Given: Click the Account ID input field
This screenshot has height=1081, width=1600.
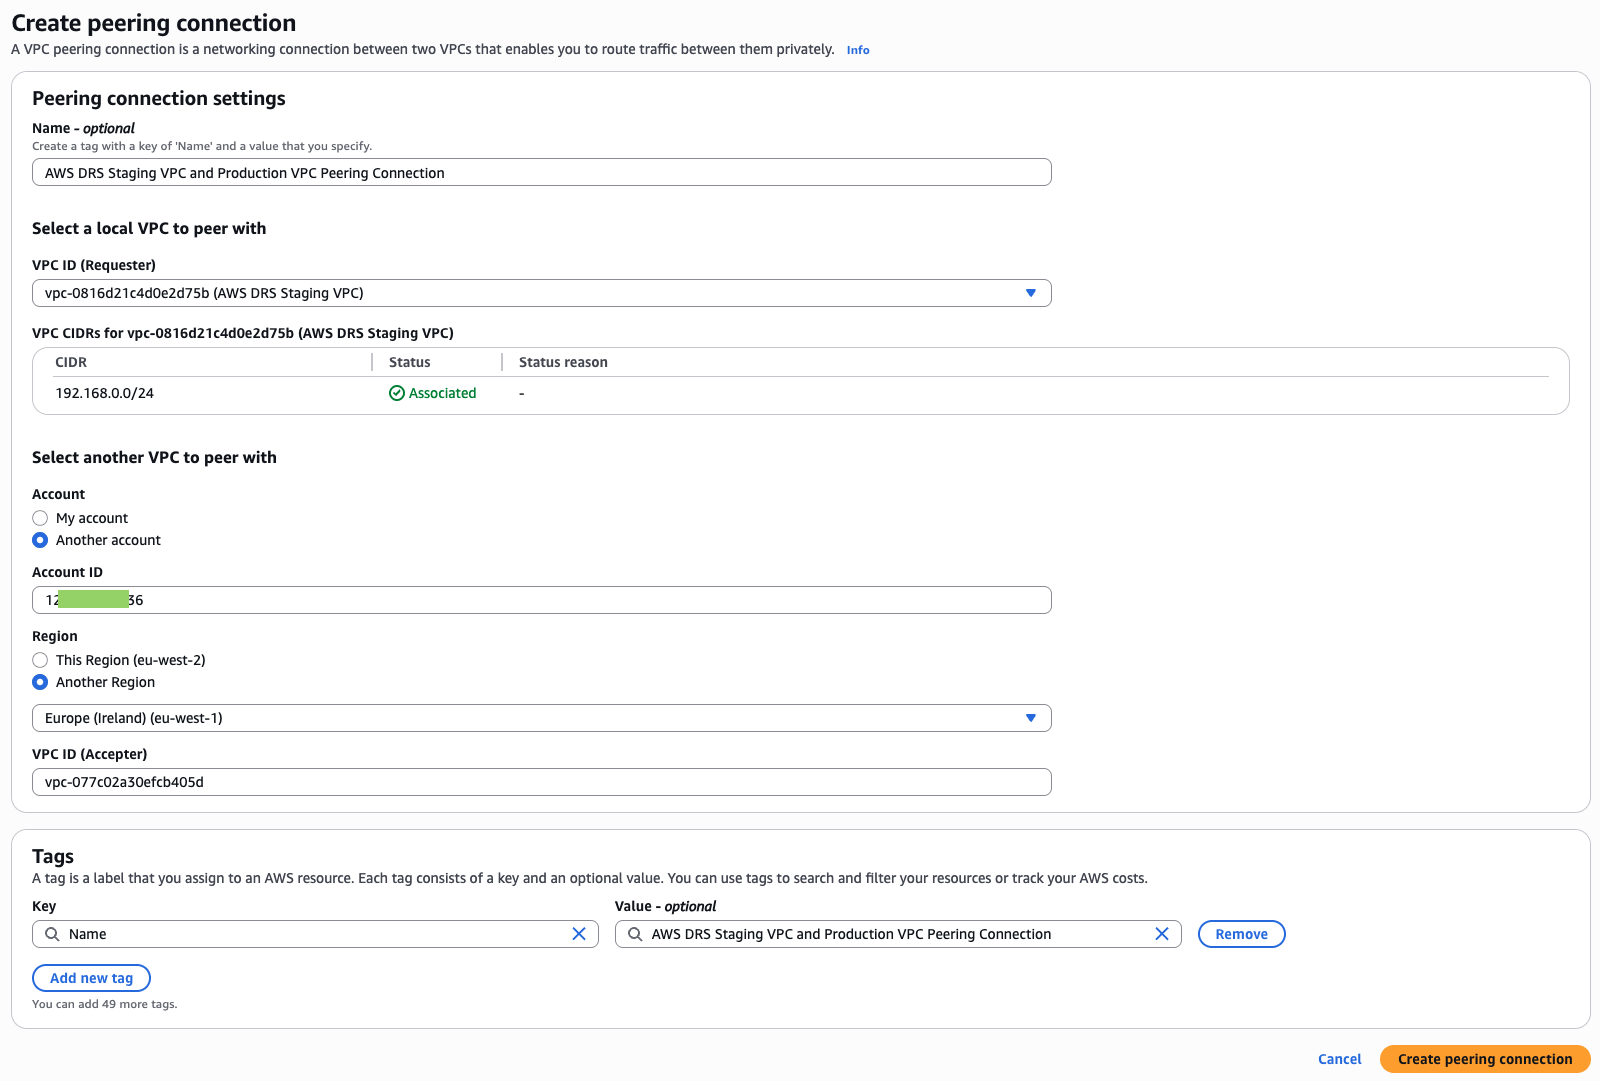Looking at the screenshot, I should (541, 600).
